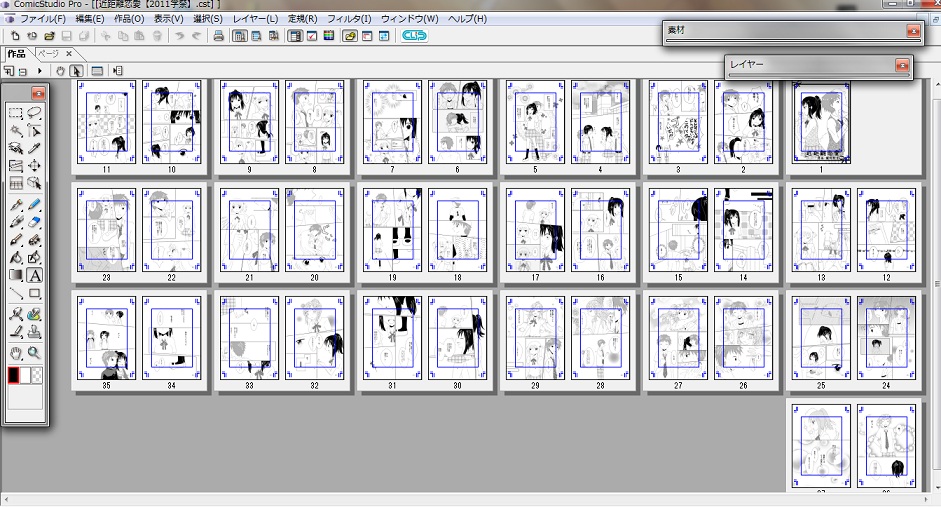Screen dimensions: 941x507
Task: Select the eyedropper tool
Action: tap(34, 148)
